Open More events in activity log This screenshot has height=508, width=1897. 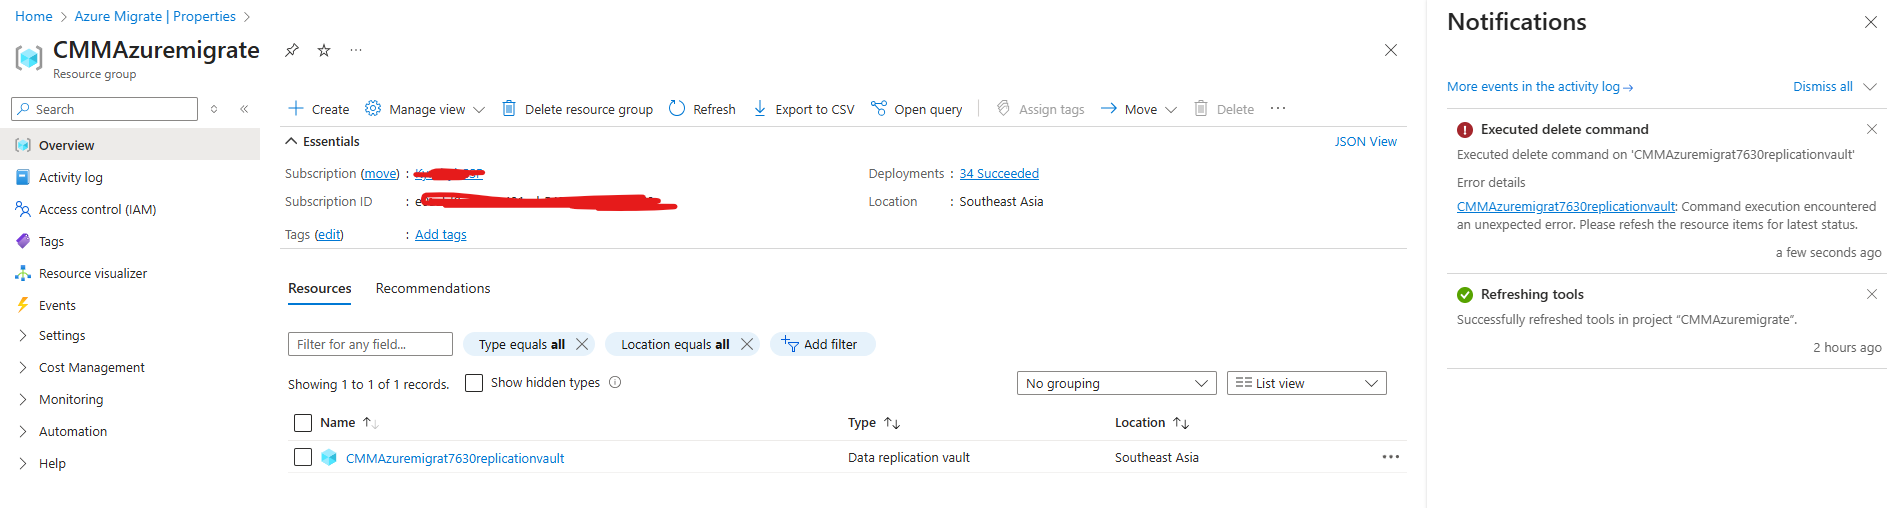click(x=1540, y=87)
